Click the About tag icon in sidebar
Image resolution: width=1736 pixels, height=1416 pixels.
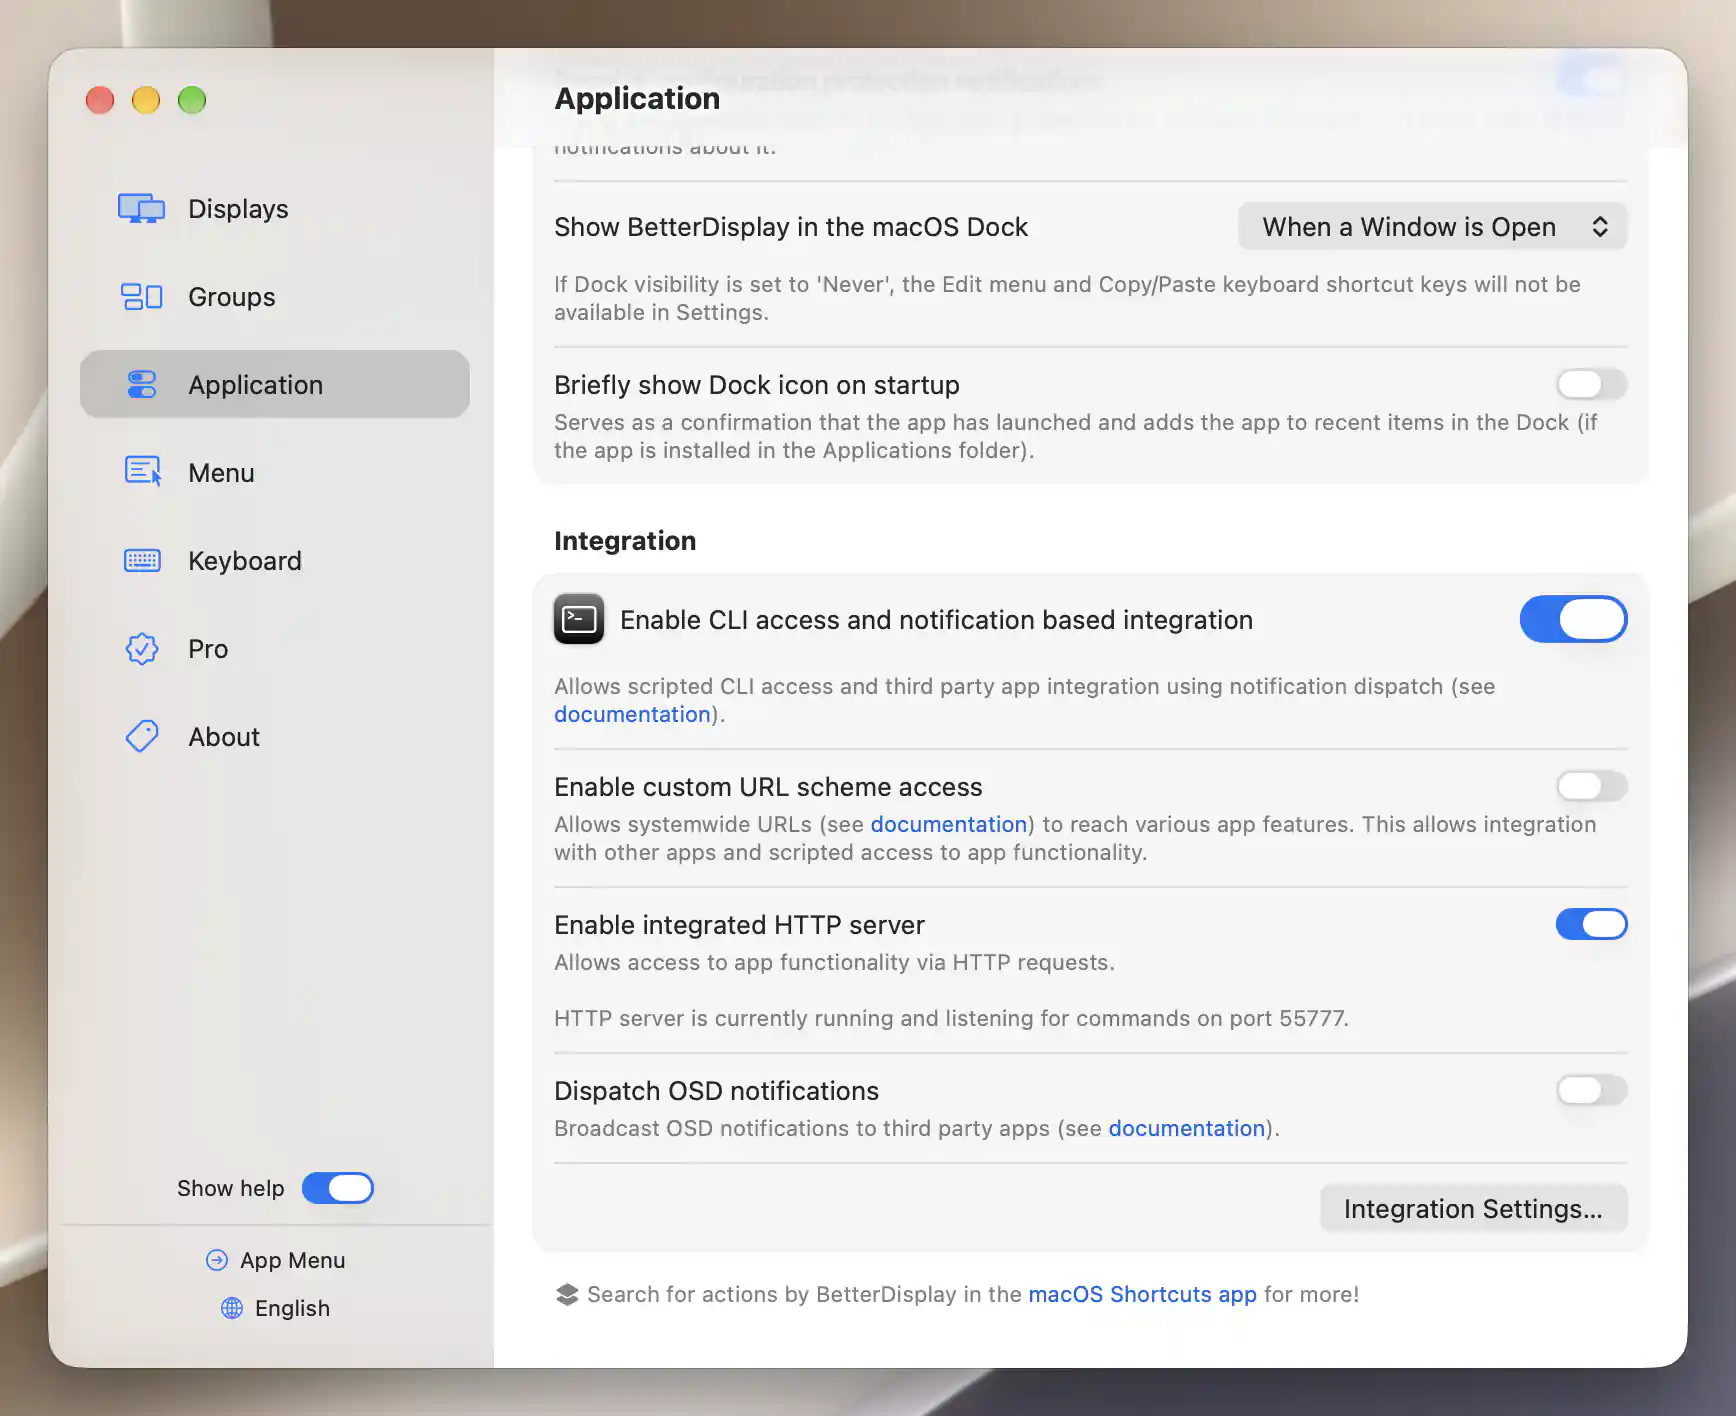pyautogui.click(x=142, y=736)
